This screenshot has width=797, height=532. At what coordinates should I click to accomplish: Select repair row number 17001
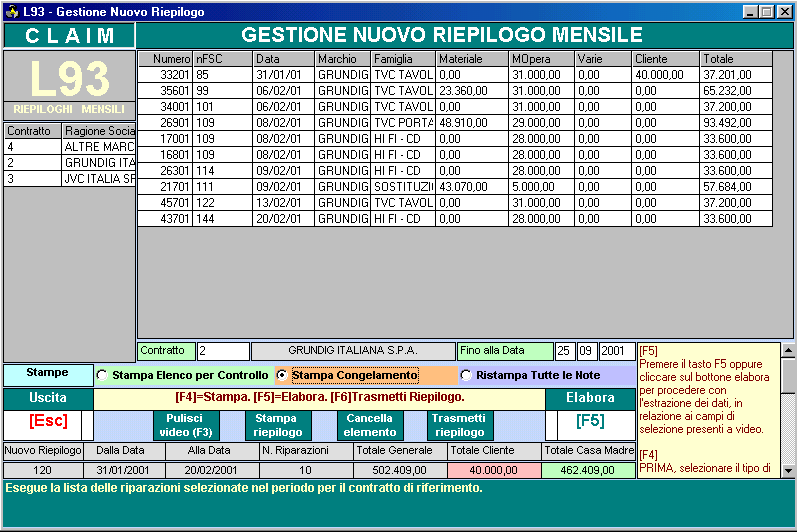(x=455, y=139)
